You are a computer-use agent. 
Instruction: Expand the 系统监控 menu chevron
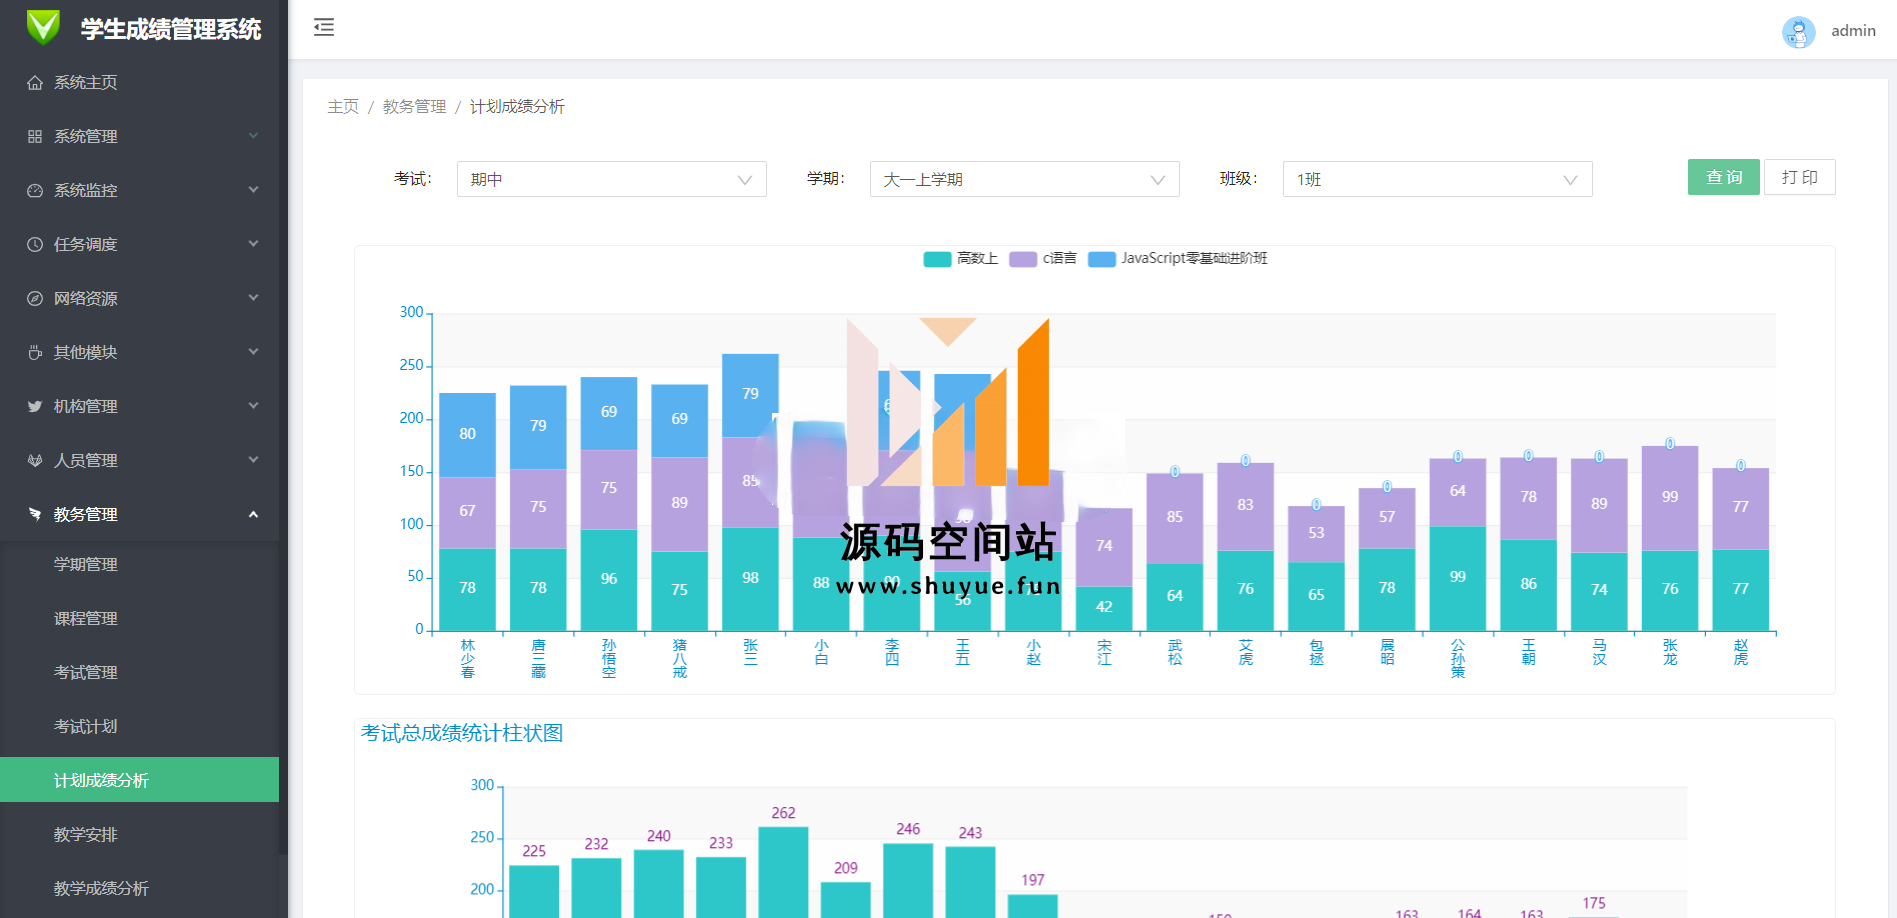click(x=253, y=190)
